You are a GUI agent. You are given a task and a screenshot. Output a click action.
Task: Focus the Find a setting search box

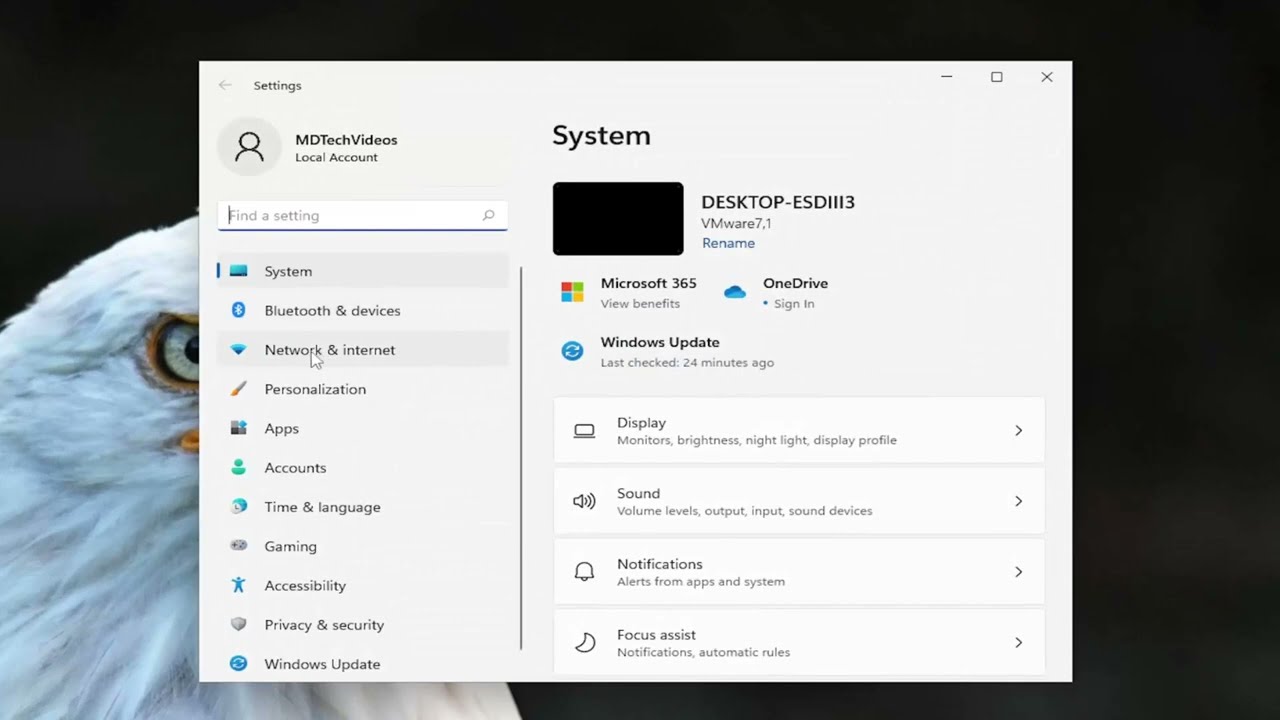pyautogui.click(x=362, y=215)
